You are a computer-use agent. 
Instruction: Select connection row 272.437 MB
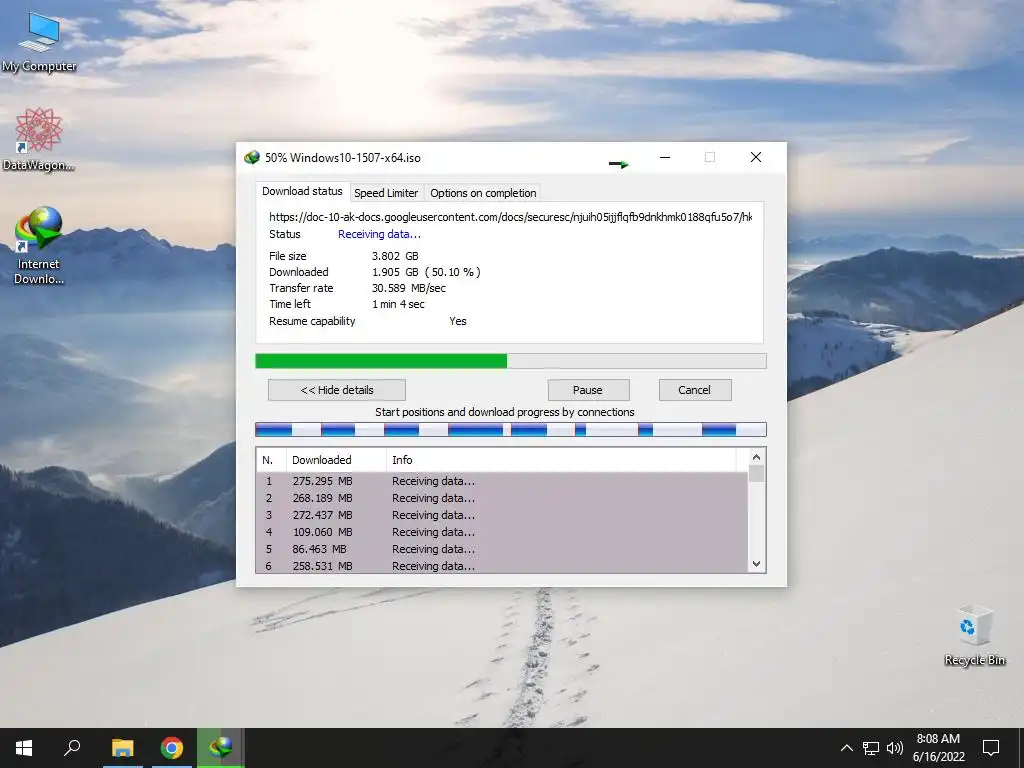click(x=502, y=515)
